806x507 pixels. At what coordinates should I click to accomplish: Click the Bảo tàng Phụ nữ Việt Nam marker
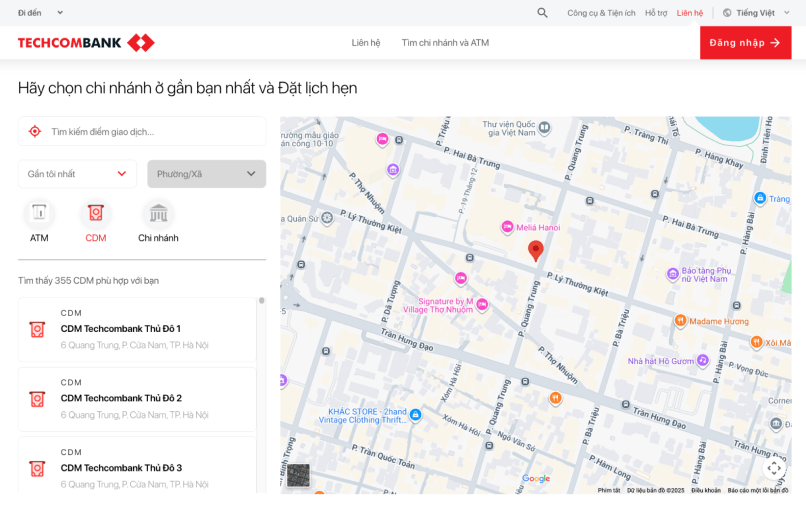point(673,274)
